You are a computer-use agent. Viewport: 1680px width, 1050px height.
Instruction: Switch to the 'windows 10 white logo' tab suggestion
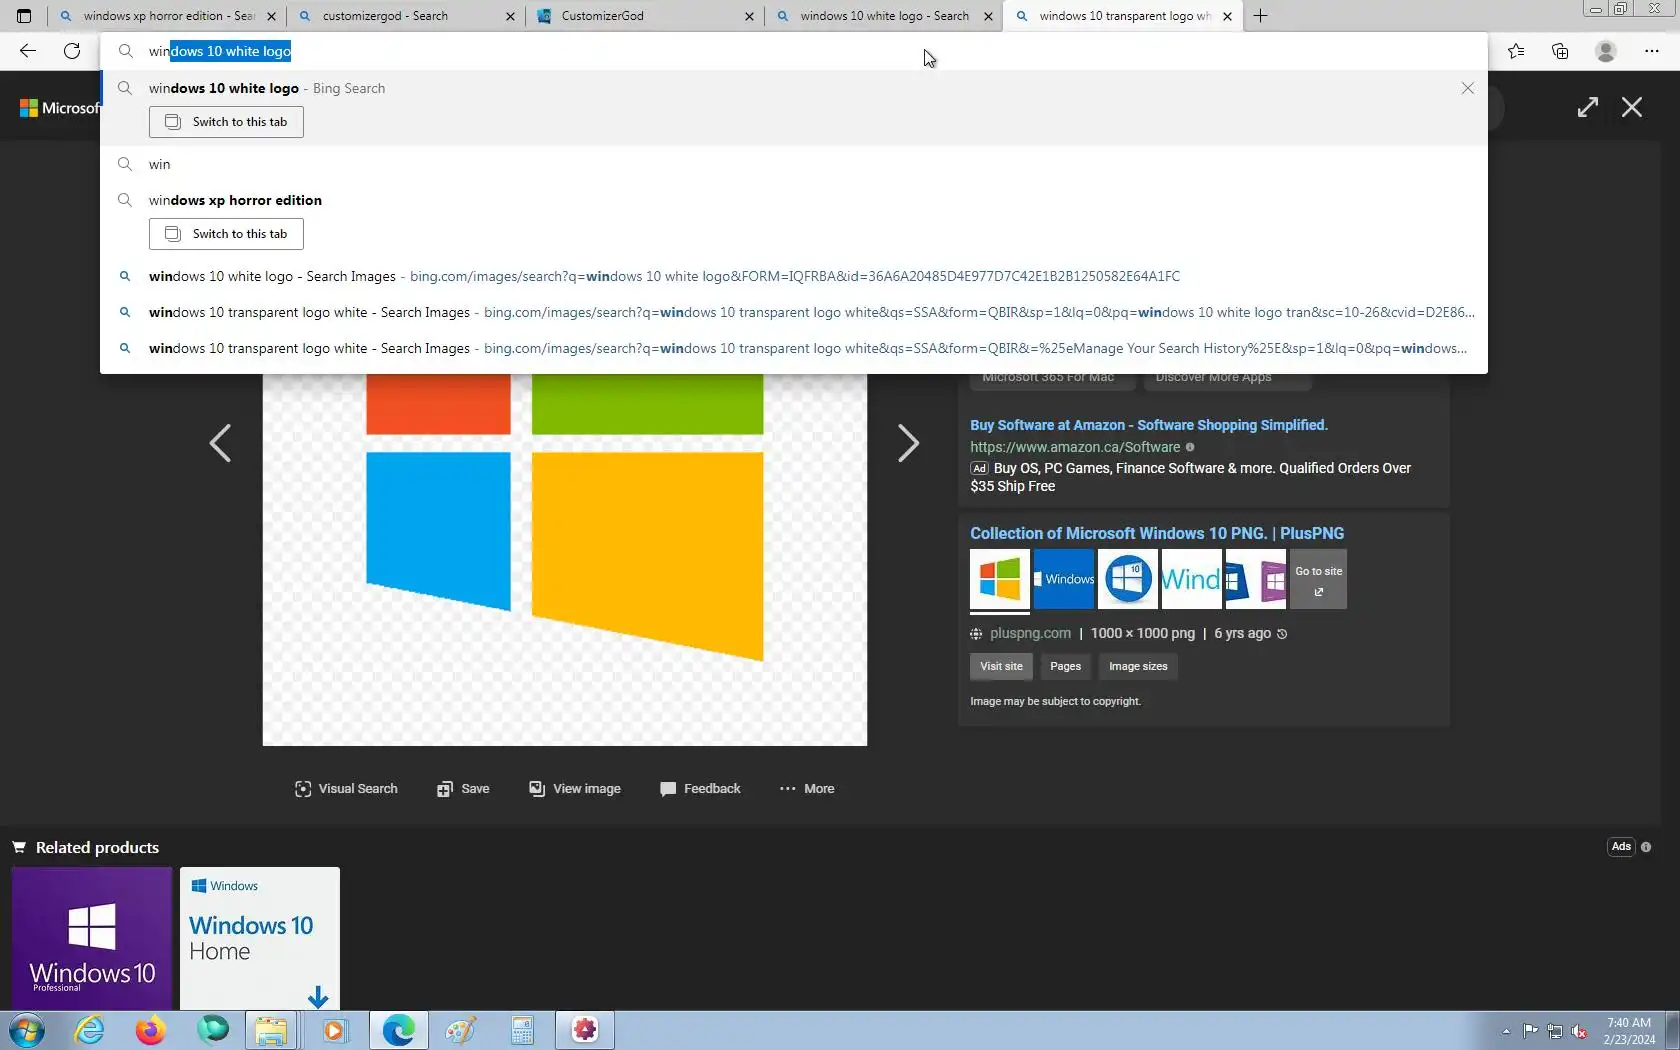226,122
